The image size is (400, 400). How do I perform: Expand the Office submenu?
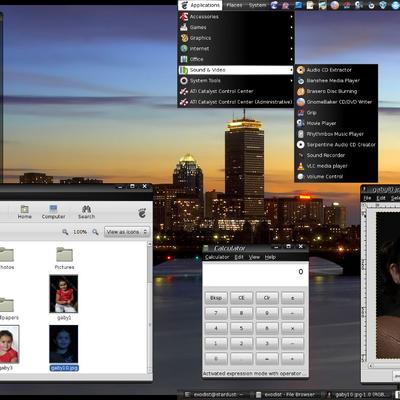[236, 59]
